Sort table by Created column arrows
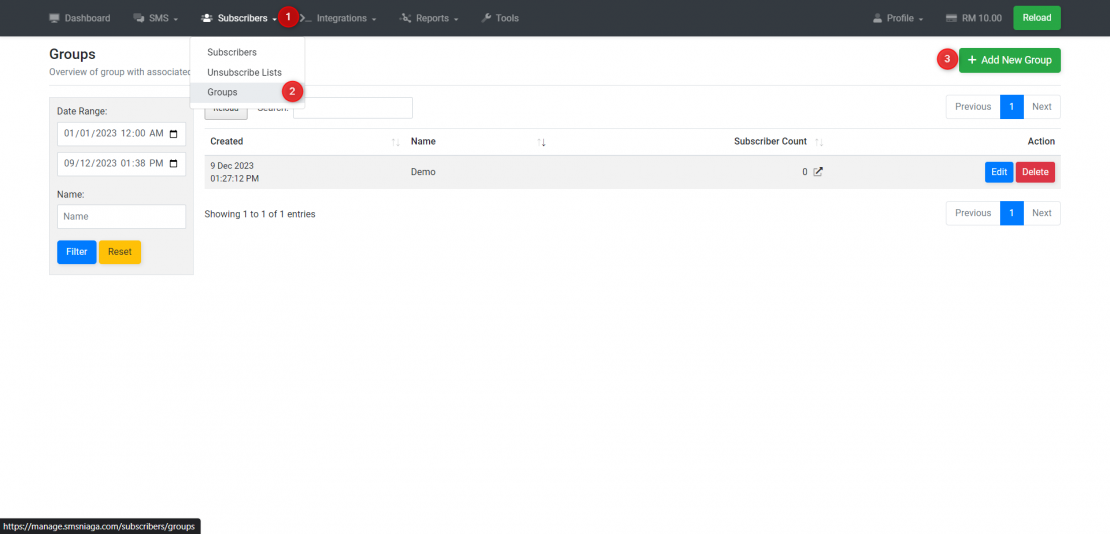The height and width of the screenshot is (534, 1110). pos(396,142)
